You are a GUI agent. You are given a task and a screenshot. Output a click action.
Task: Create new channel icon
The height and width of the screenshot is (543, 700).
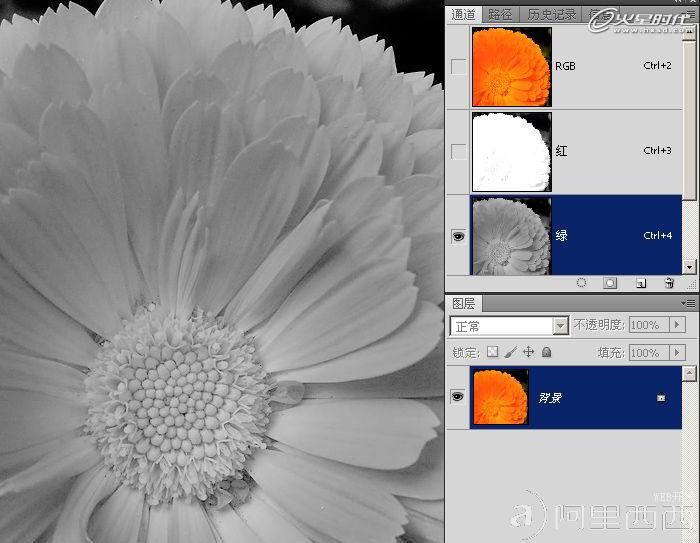[x=641, y=283]
